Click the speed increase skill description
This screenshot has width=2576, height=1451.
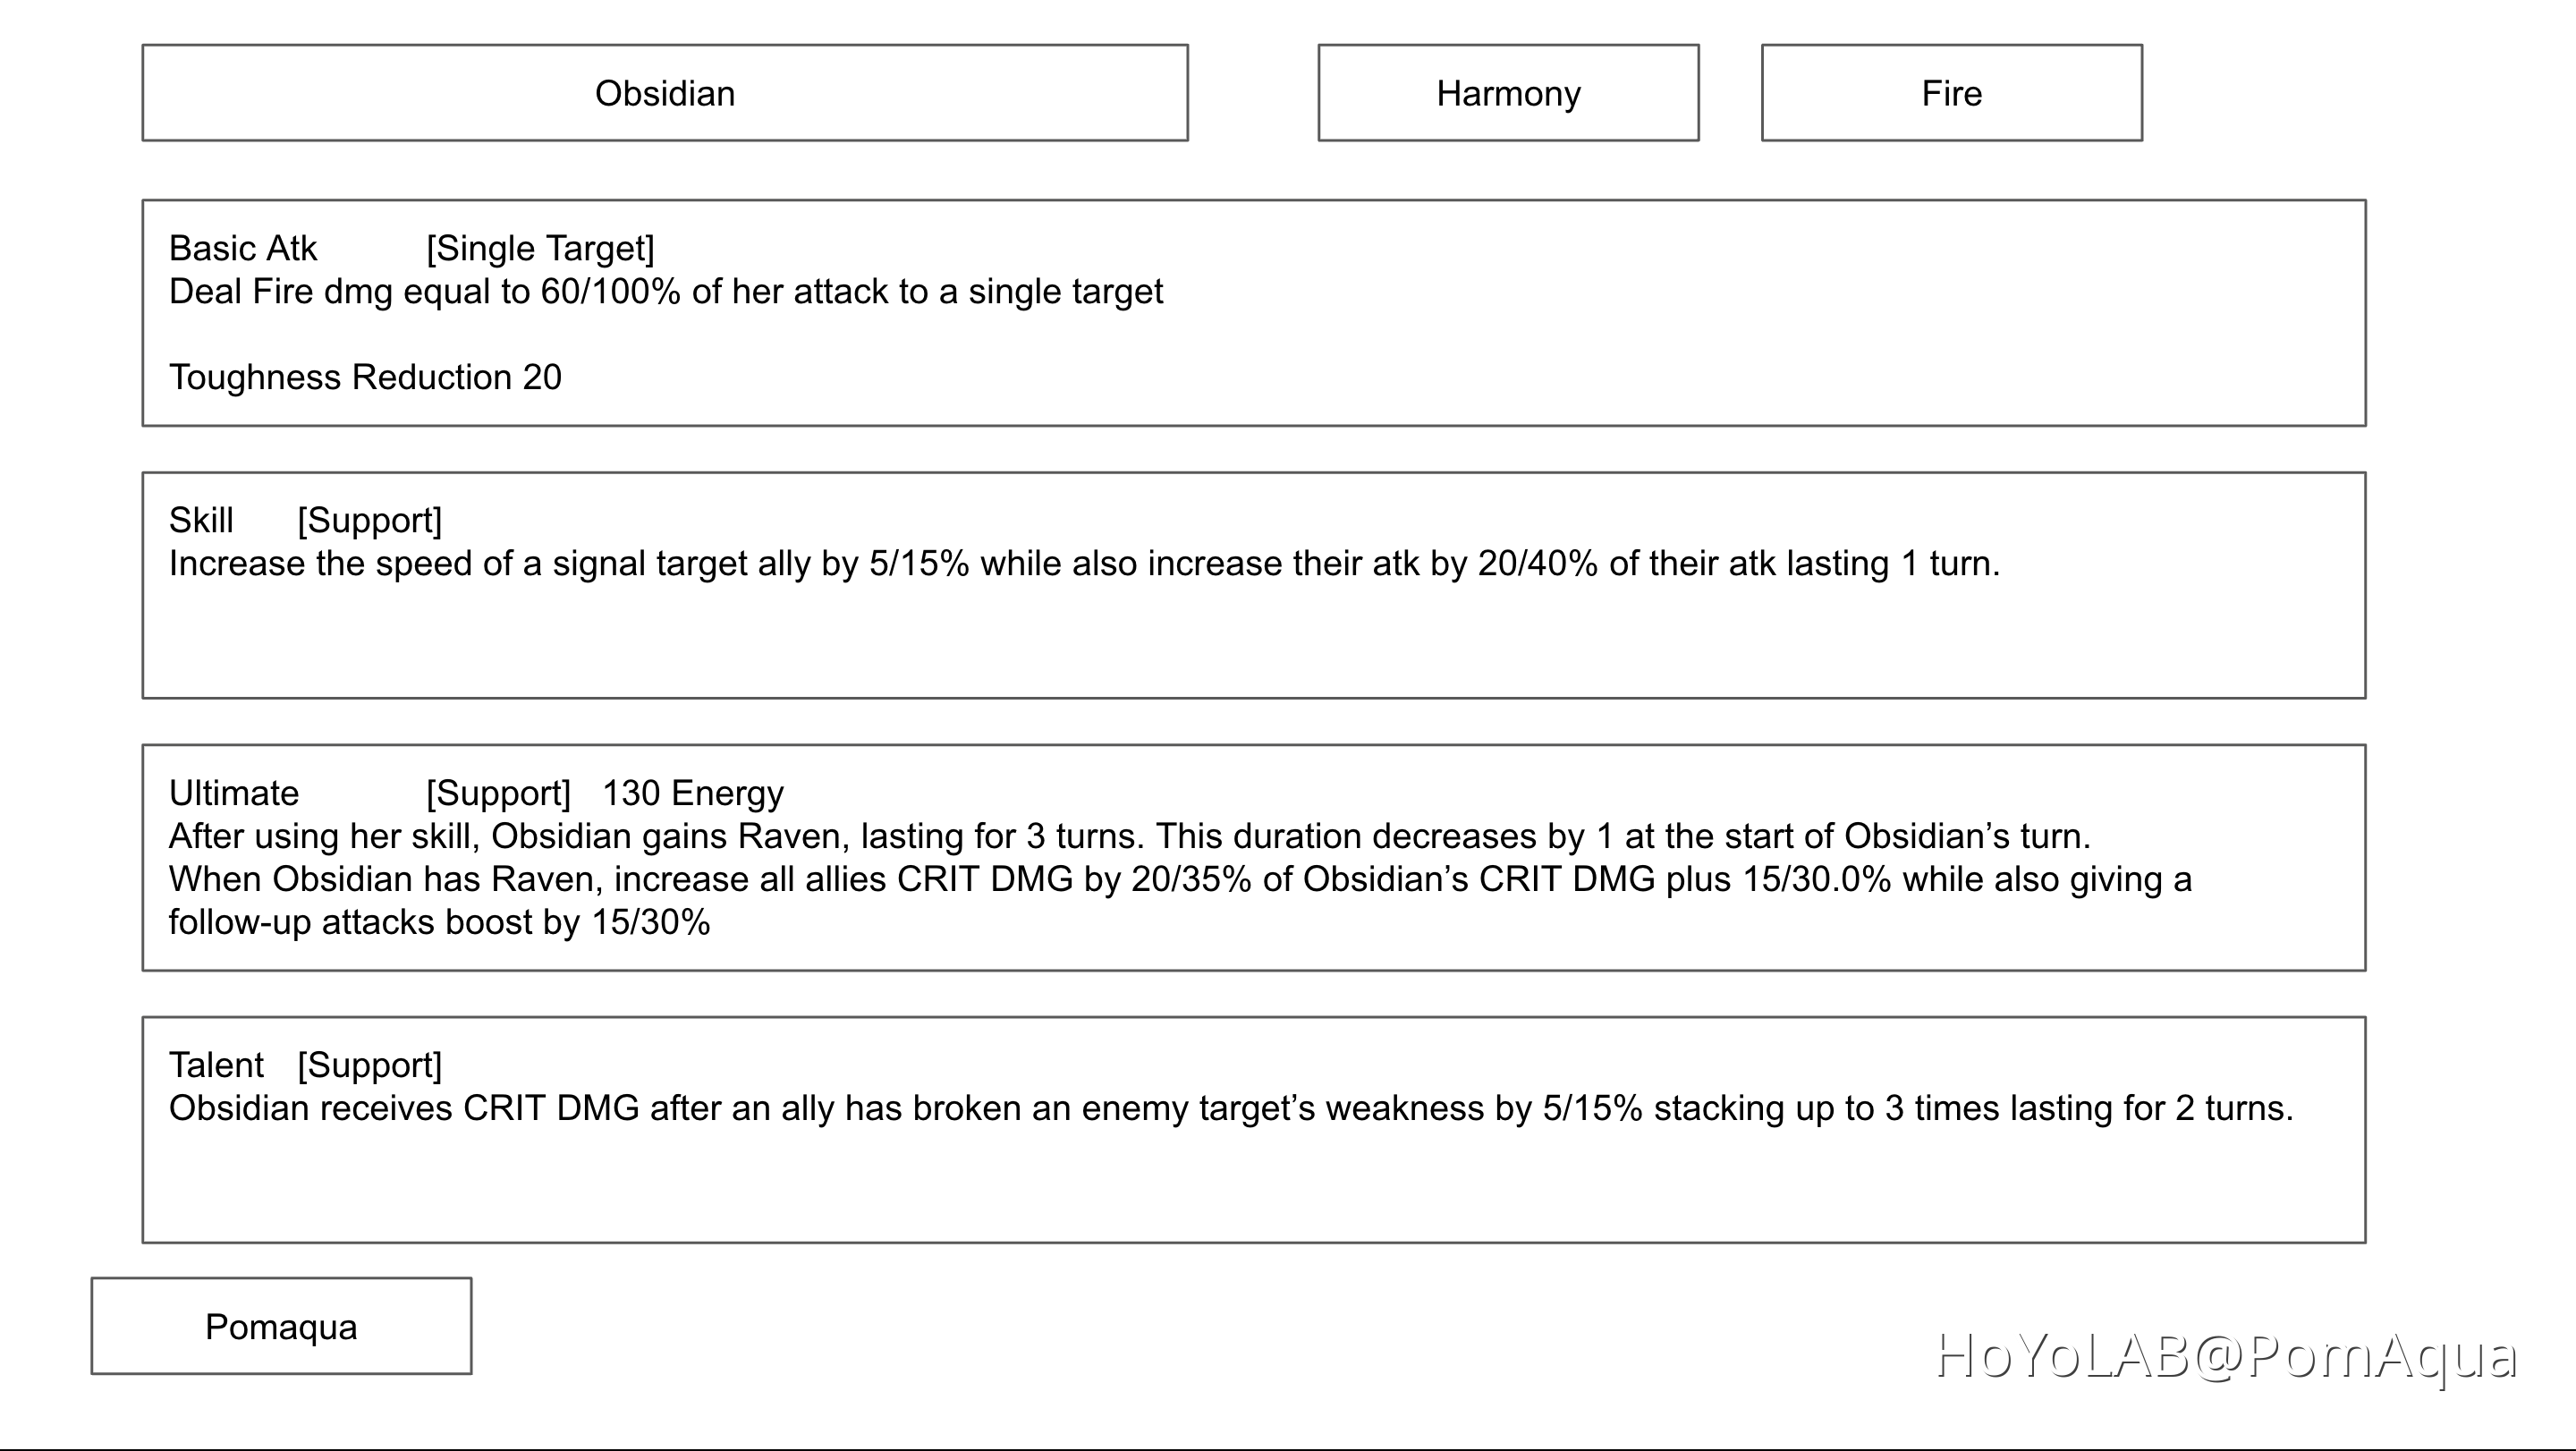[x=1084, y=564]
